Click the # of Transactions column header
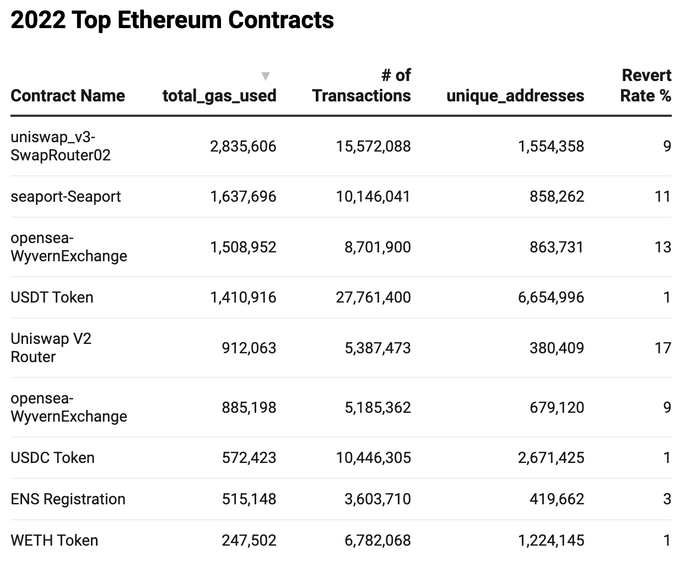The height and width of the screenshot is (571, 680). 361,86
